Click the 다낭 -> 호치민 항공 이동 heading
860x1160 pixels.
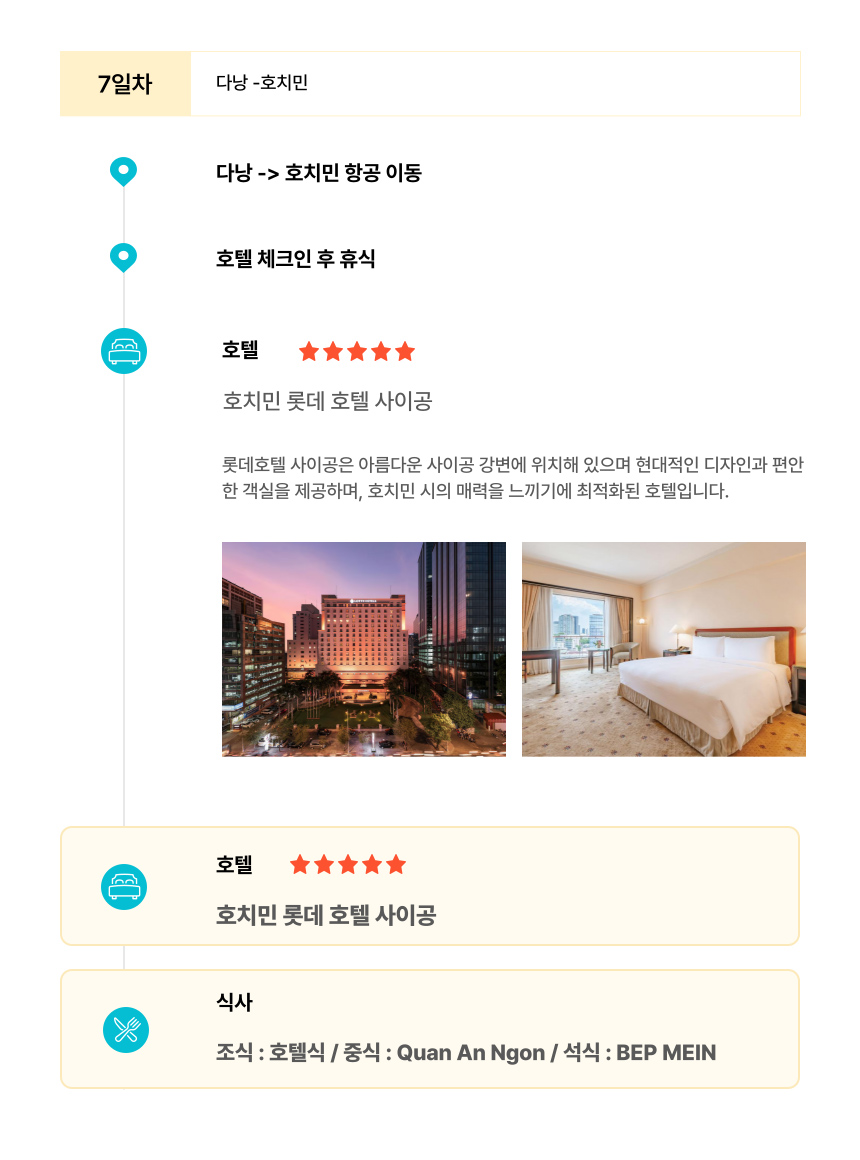(319, 172)
